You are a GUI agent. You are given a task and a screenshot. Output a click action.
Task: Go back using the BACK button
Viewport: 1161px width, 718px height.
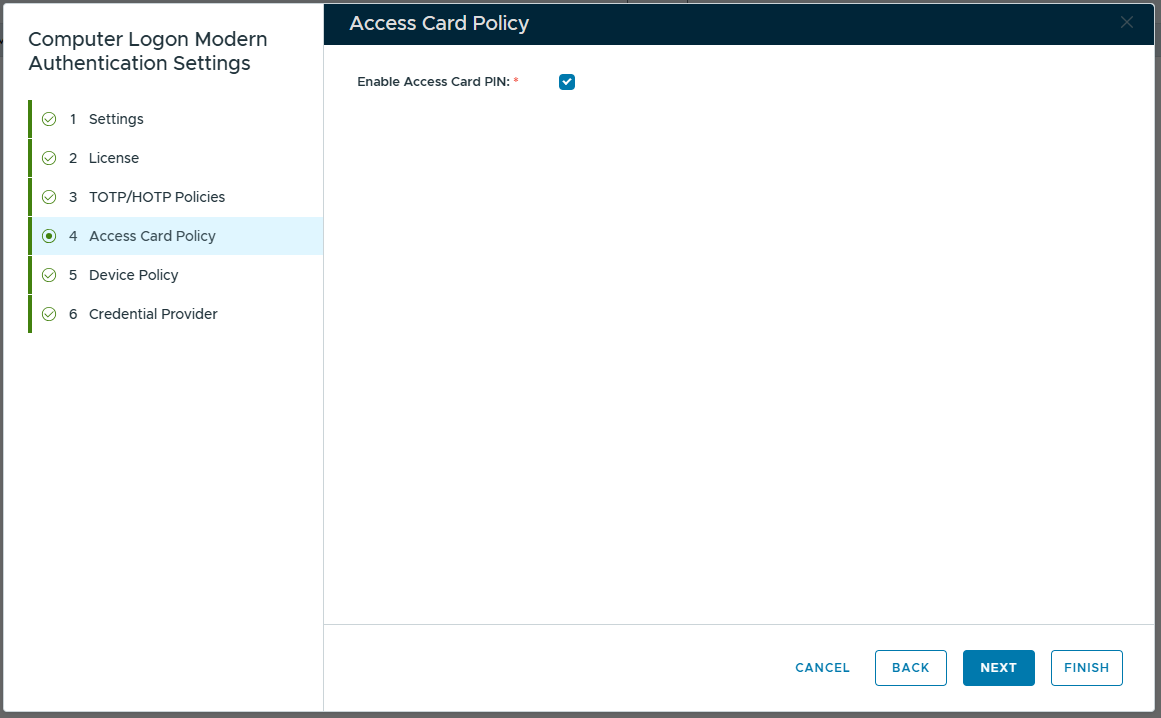911,668
